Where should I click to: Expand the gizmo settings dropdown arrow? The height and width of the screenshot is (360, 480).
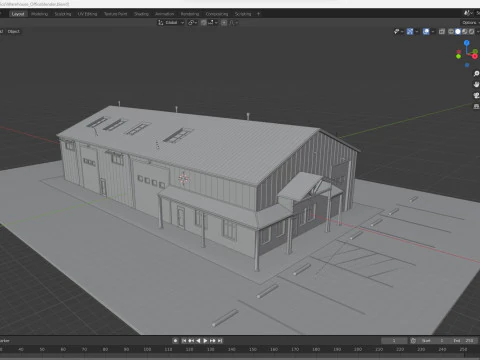(417, 31)
